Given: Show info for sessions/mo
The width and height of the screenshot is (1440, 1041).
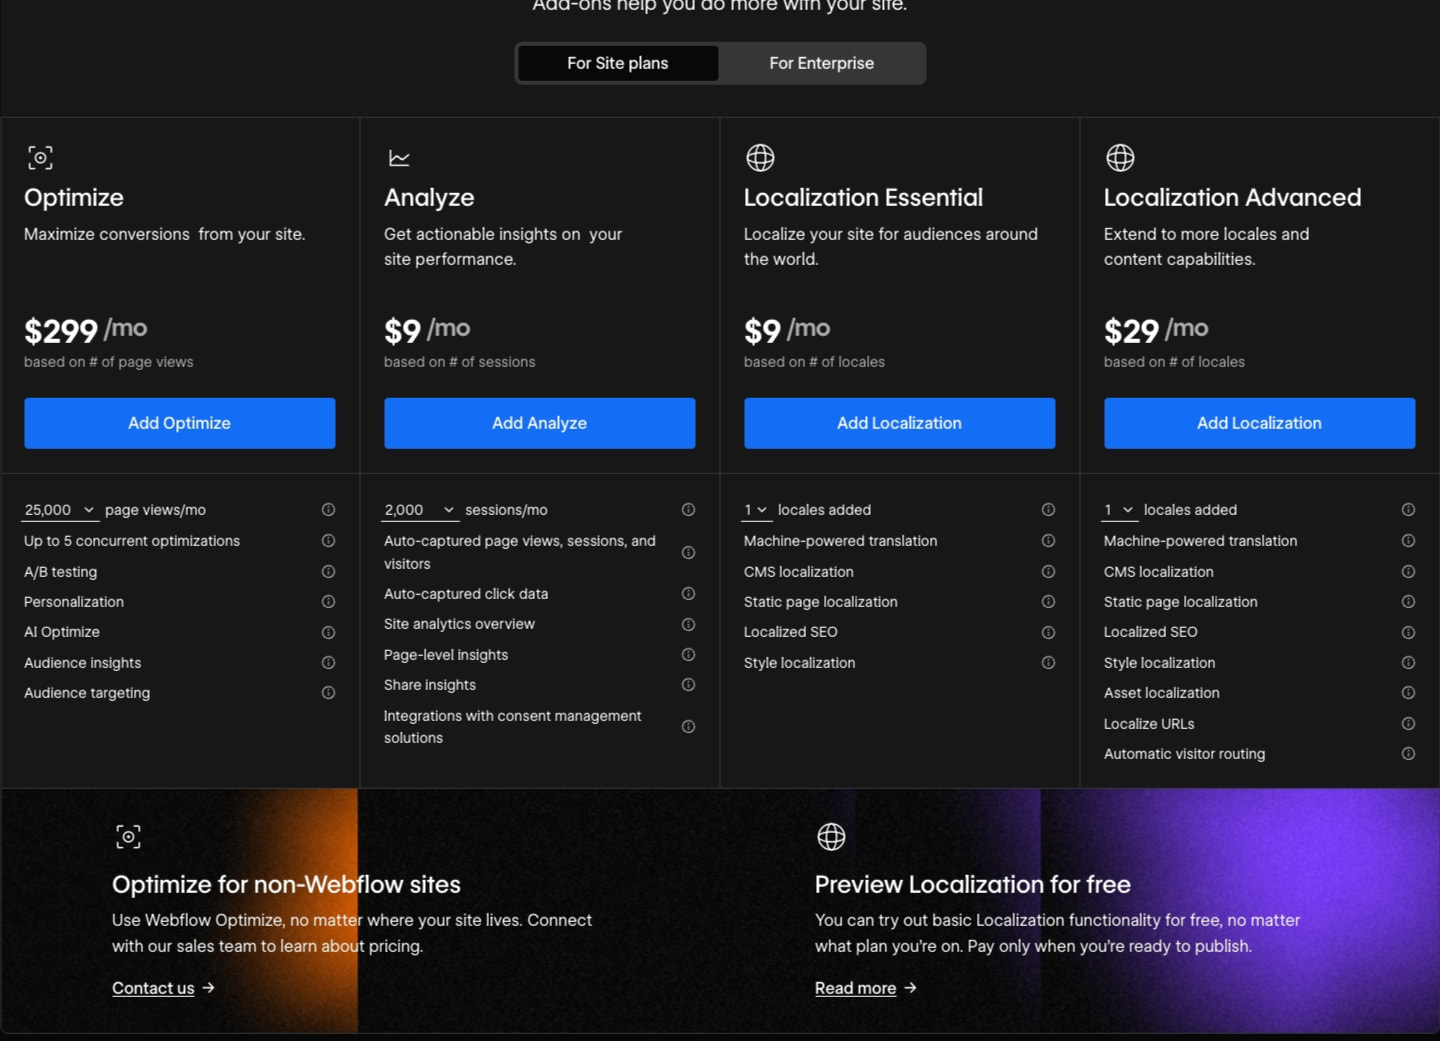Looking at the screenshot, I should tap(688, 510).
